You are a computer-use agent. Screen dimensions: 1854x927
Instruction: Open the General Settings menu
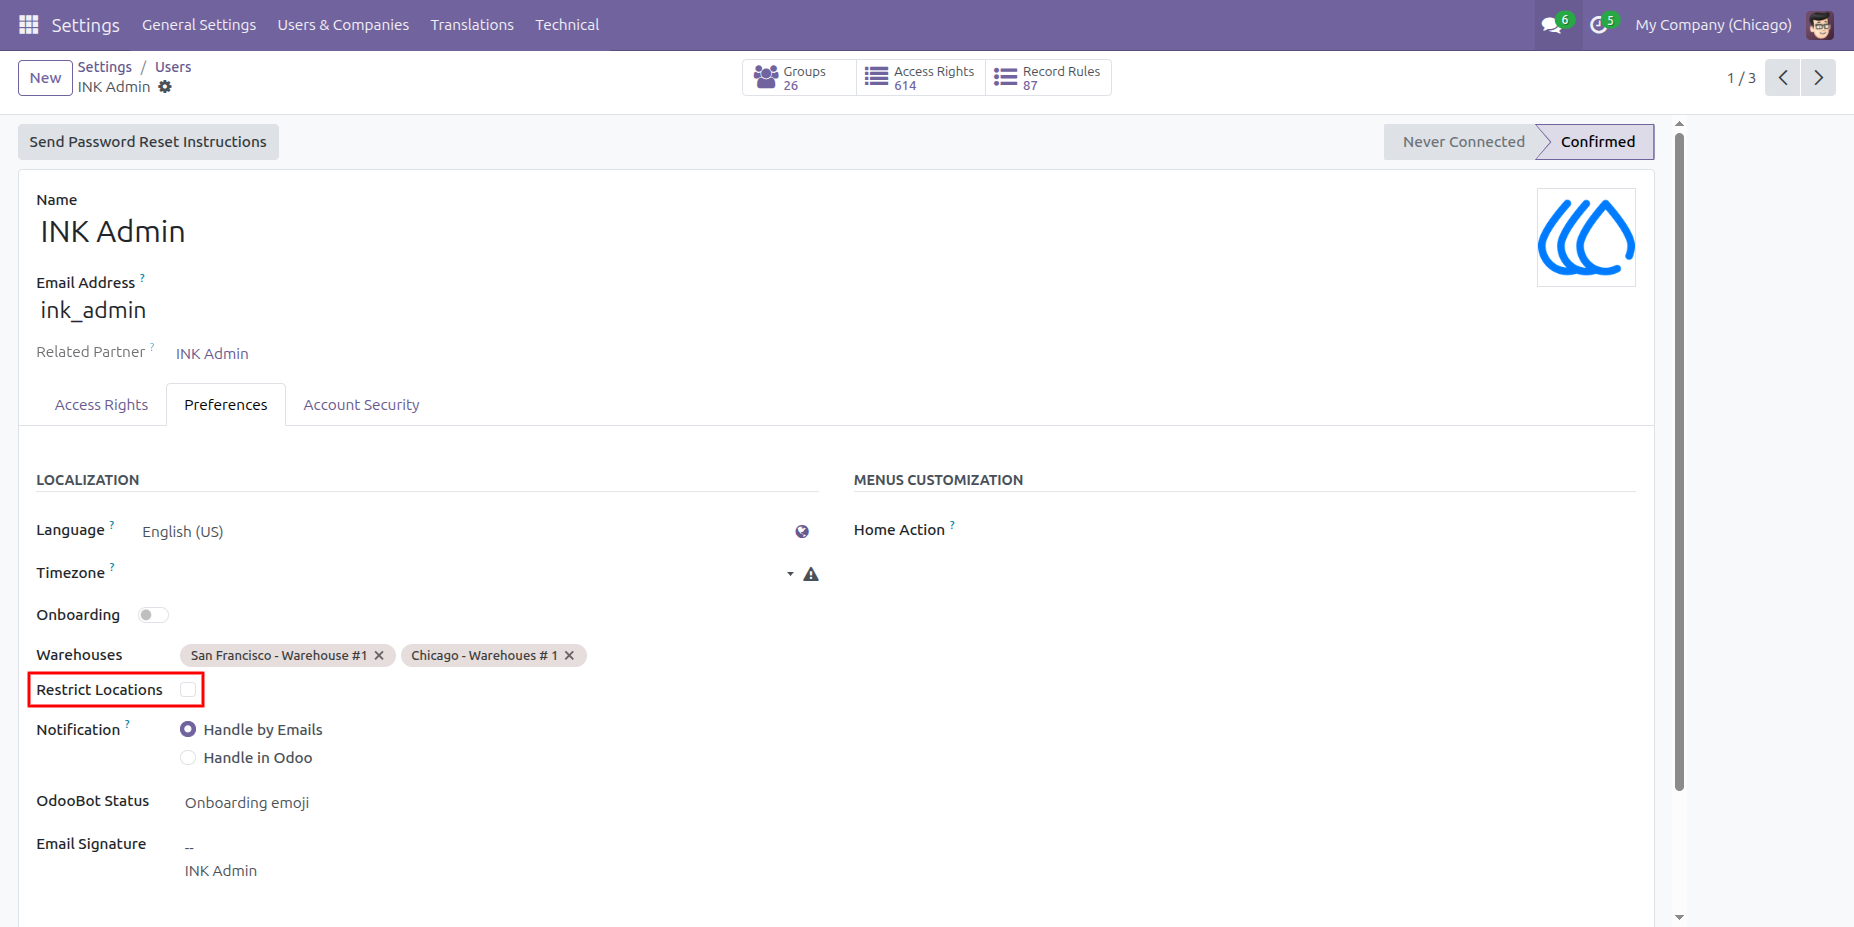(199, 25)
